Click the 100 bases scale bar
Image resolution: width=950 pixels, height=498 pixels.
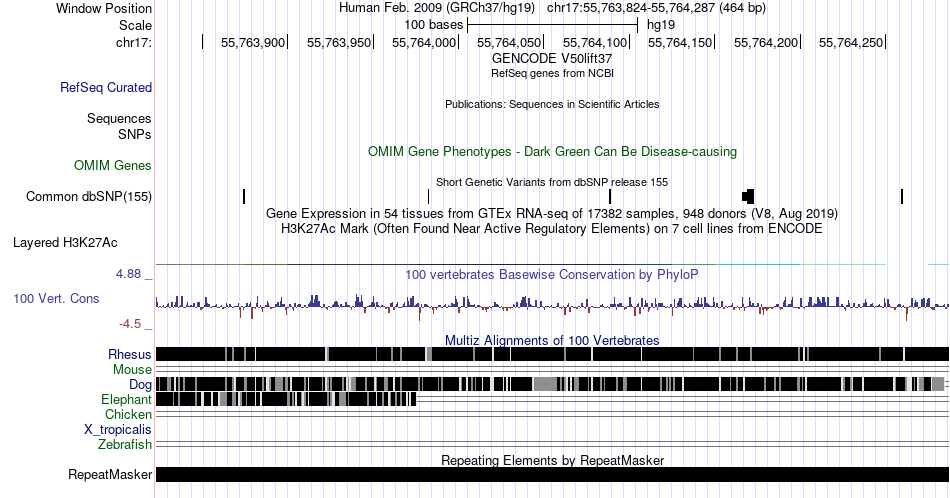tap(553, 25)
